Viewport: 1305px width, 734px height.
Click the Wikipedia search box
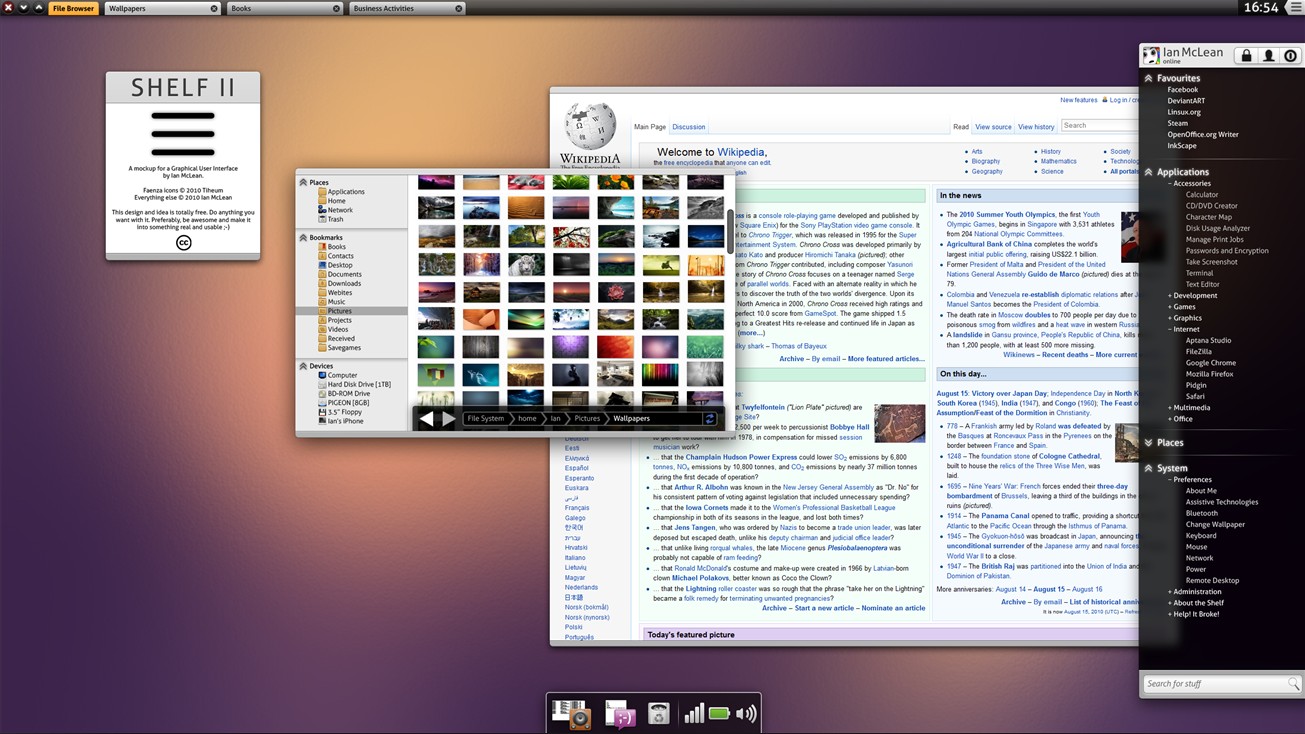coord(1099,126)
